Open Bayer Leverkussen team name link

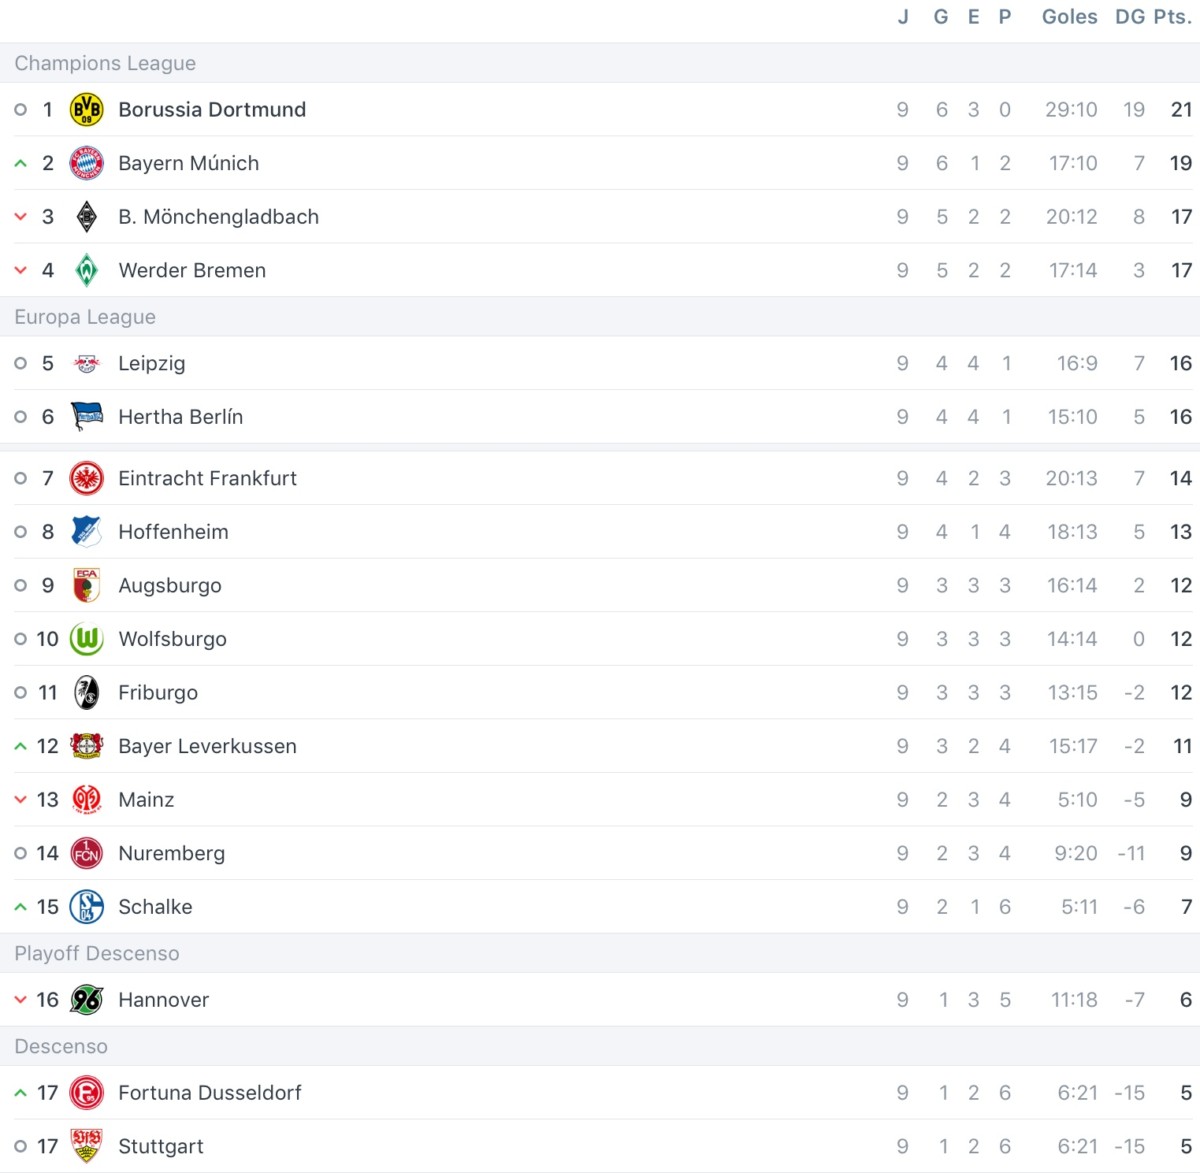(x=207, y=746)
